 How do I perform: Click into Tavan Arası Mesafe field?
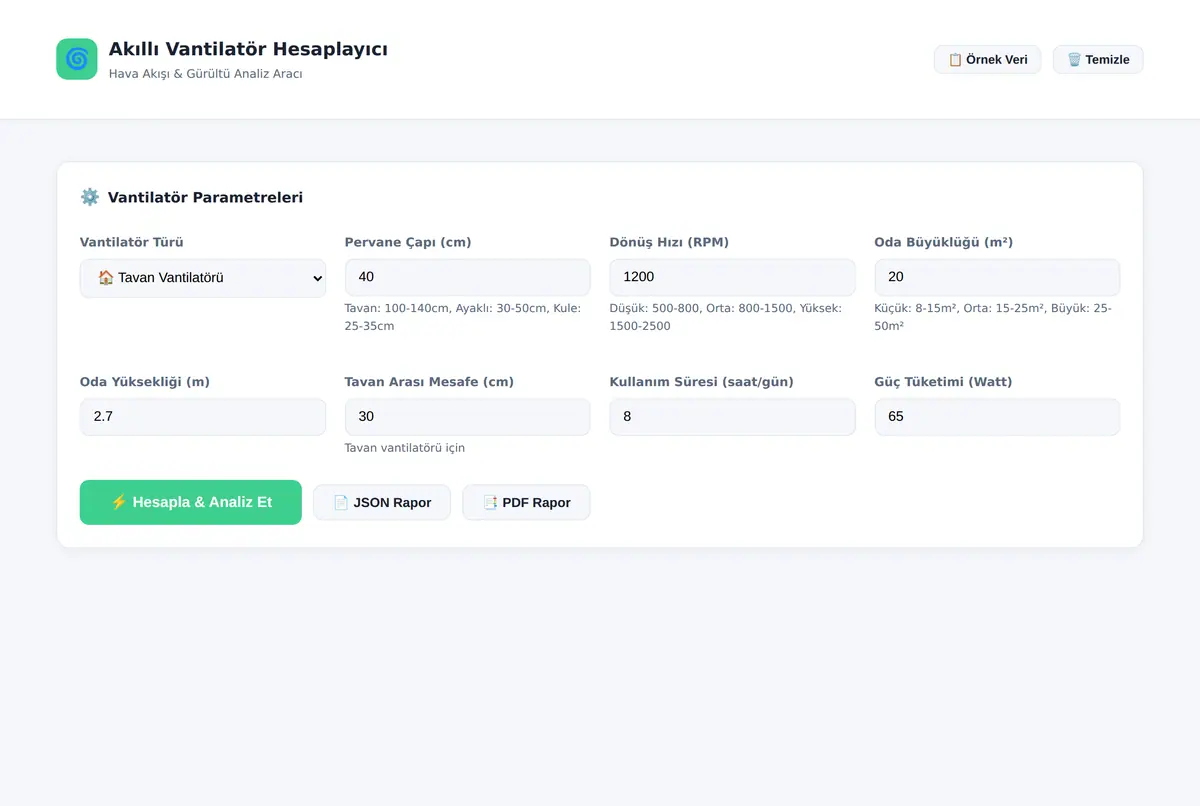point(468,417)
